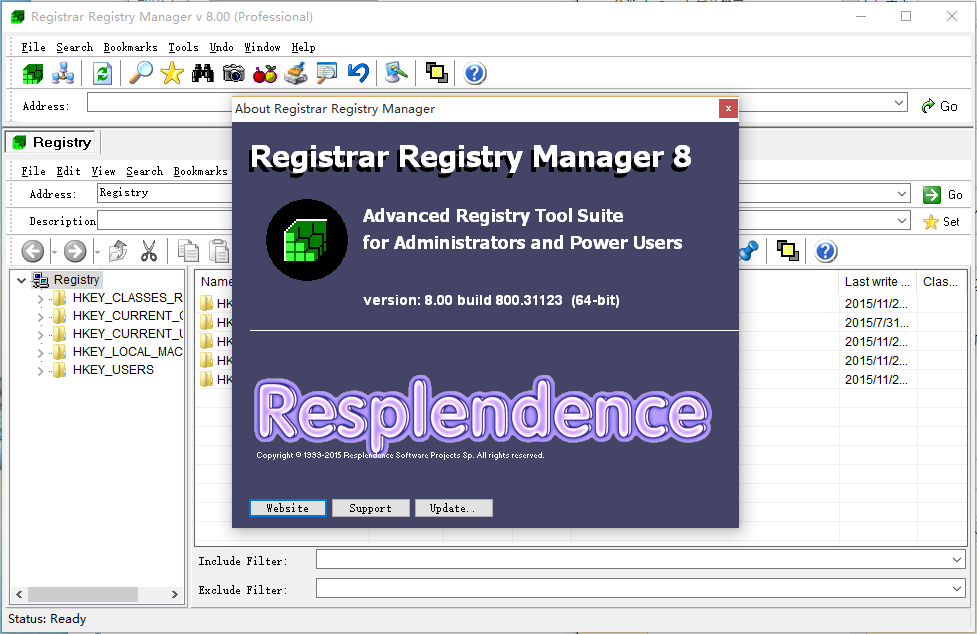The height and width of the screenshot is (634, 977).
Task: Click the green refresh toolbar icon
Action: [x=102, y=73]
